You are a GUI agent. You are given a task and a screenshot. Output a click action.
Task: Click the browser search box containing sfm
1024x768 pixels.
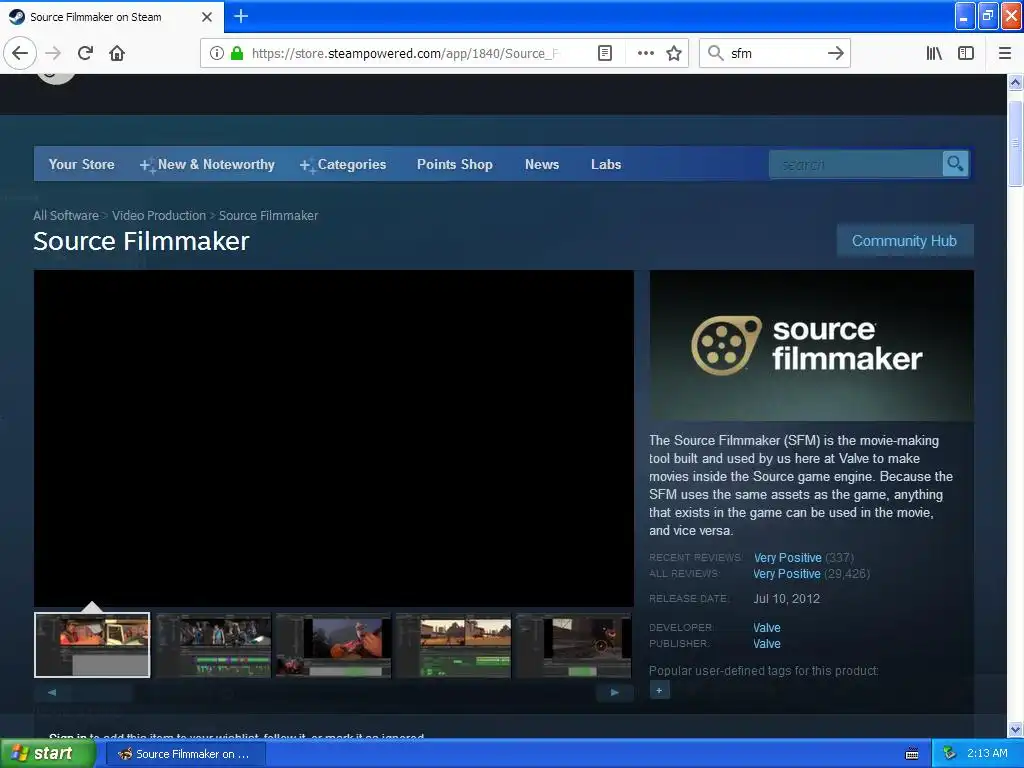tap(775, 53)
